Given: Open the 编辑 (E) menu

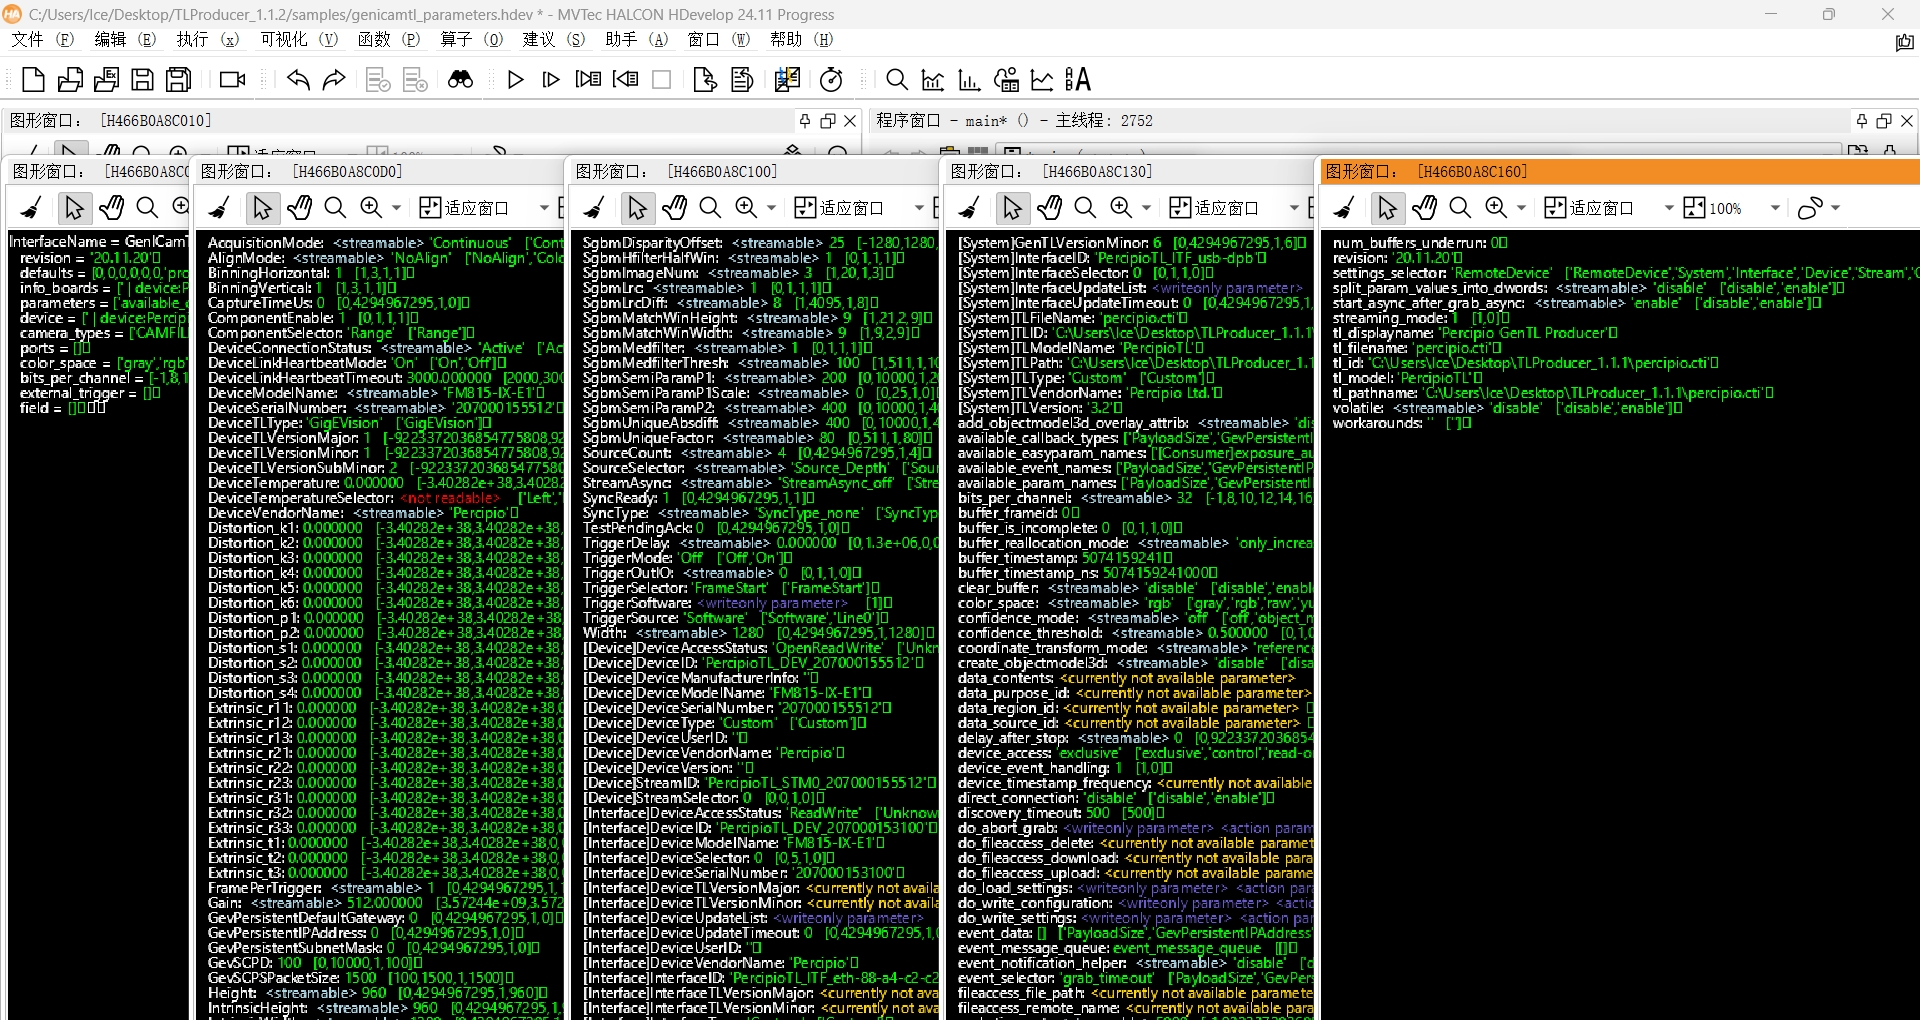Looking at the screenshot, I should 125,40.
